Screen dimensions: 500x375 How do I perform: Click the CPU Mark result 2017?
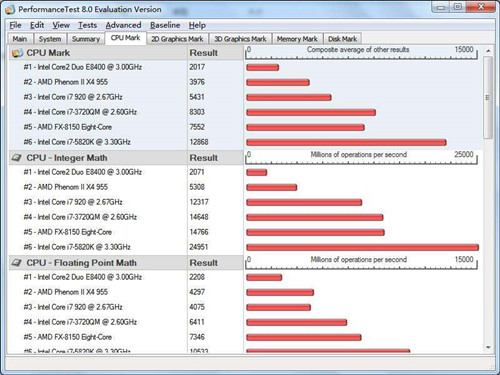[197, 67]
